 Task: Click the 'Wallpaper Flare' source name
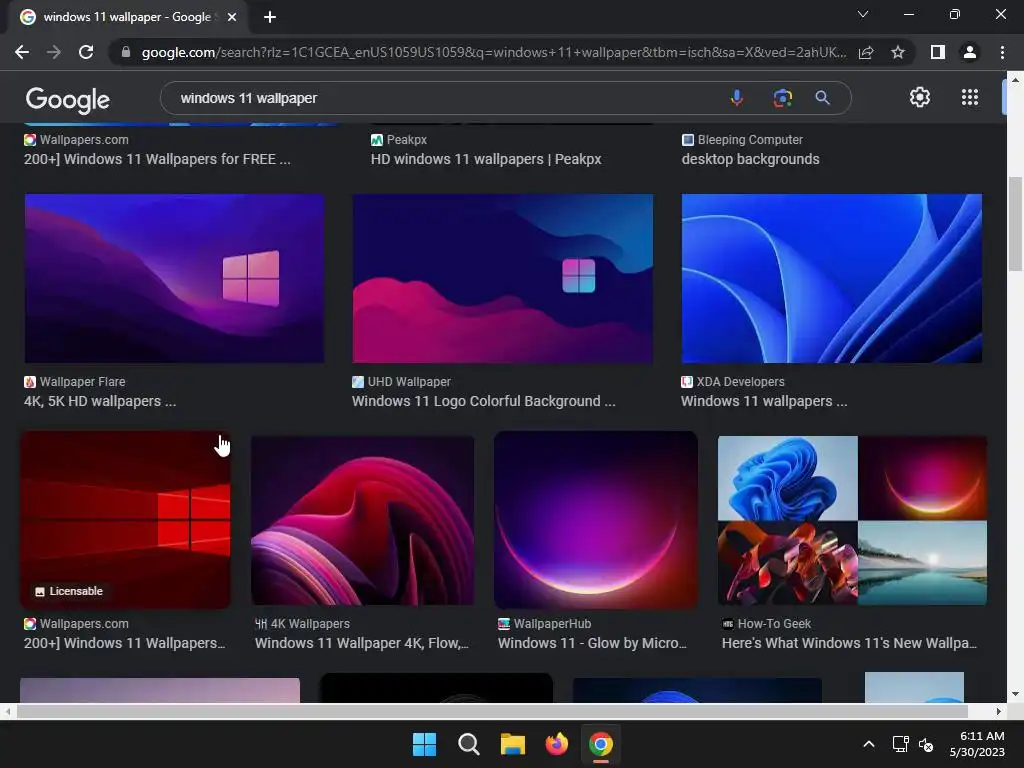(82, 381)
